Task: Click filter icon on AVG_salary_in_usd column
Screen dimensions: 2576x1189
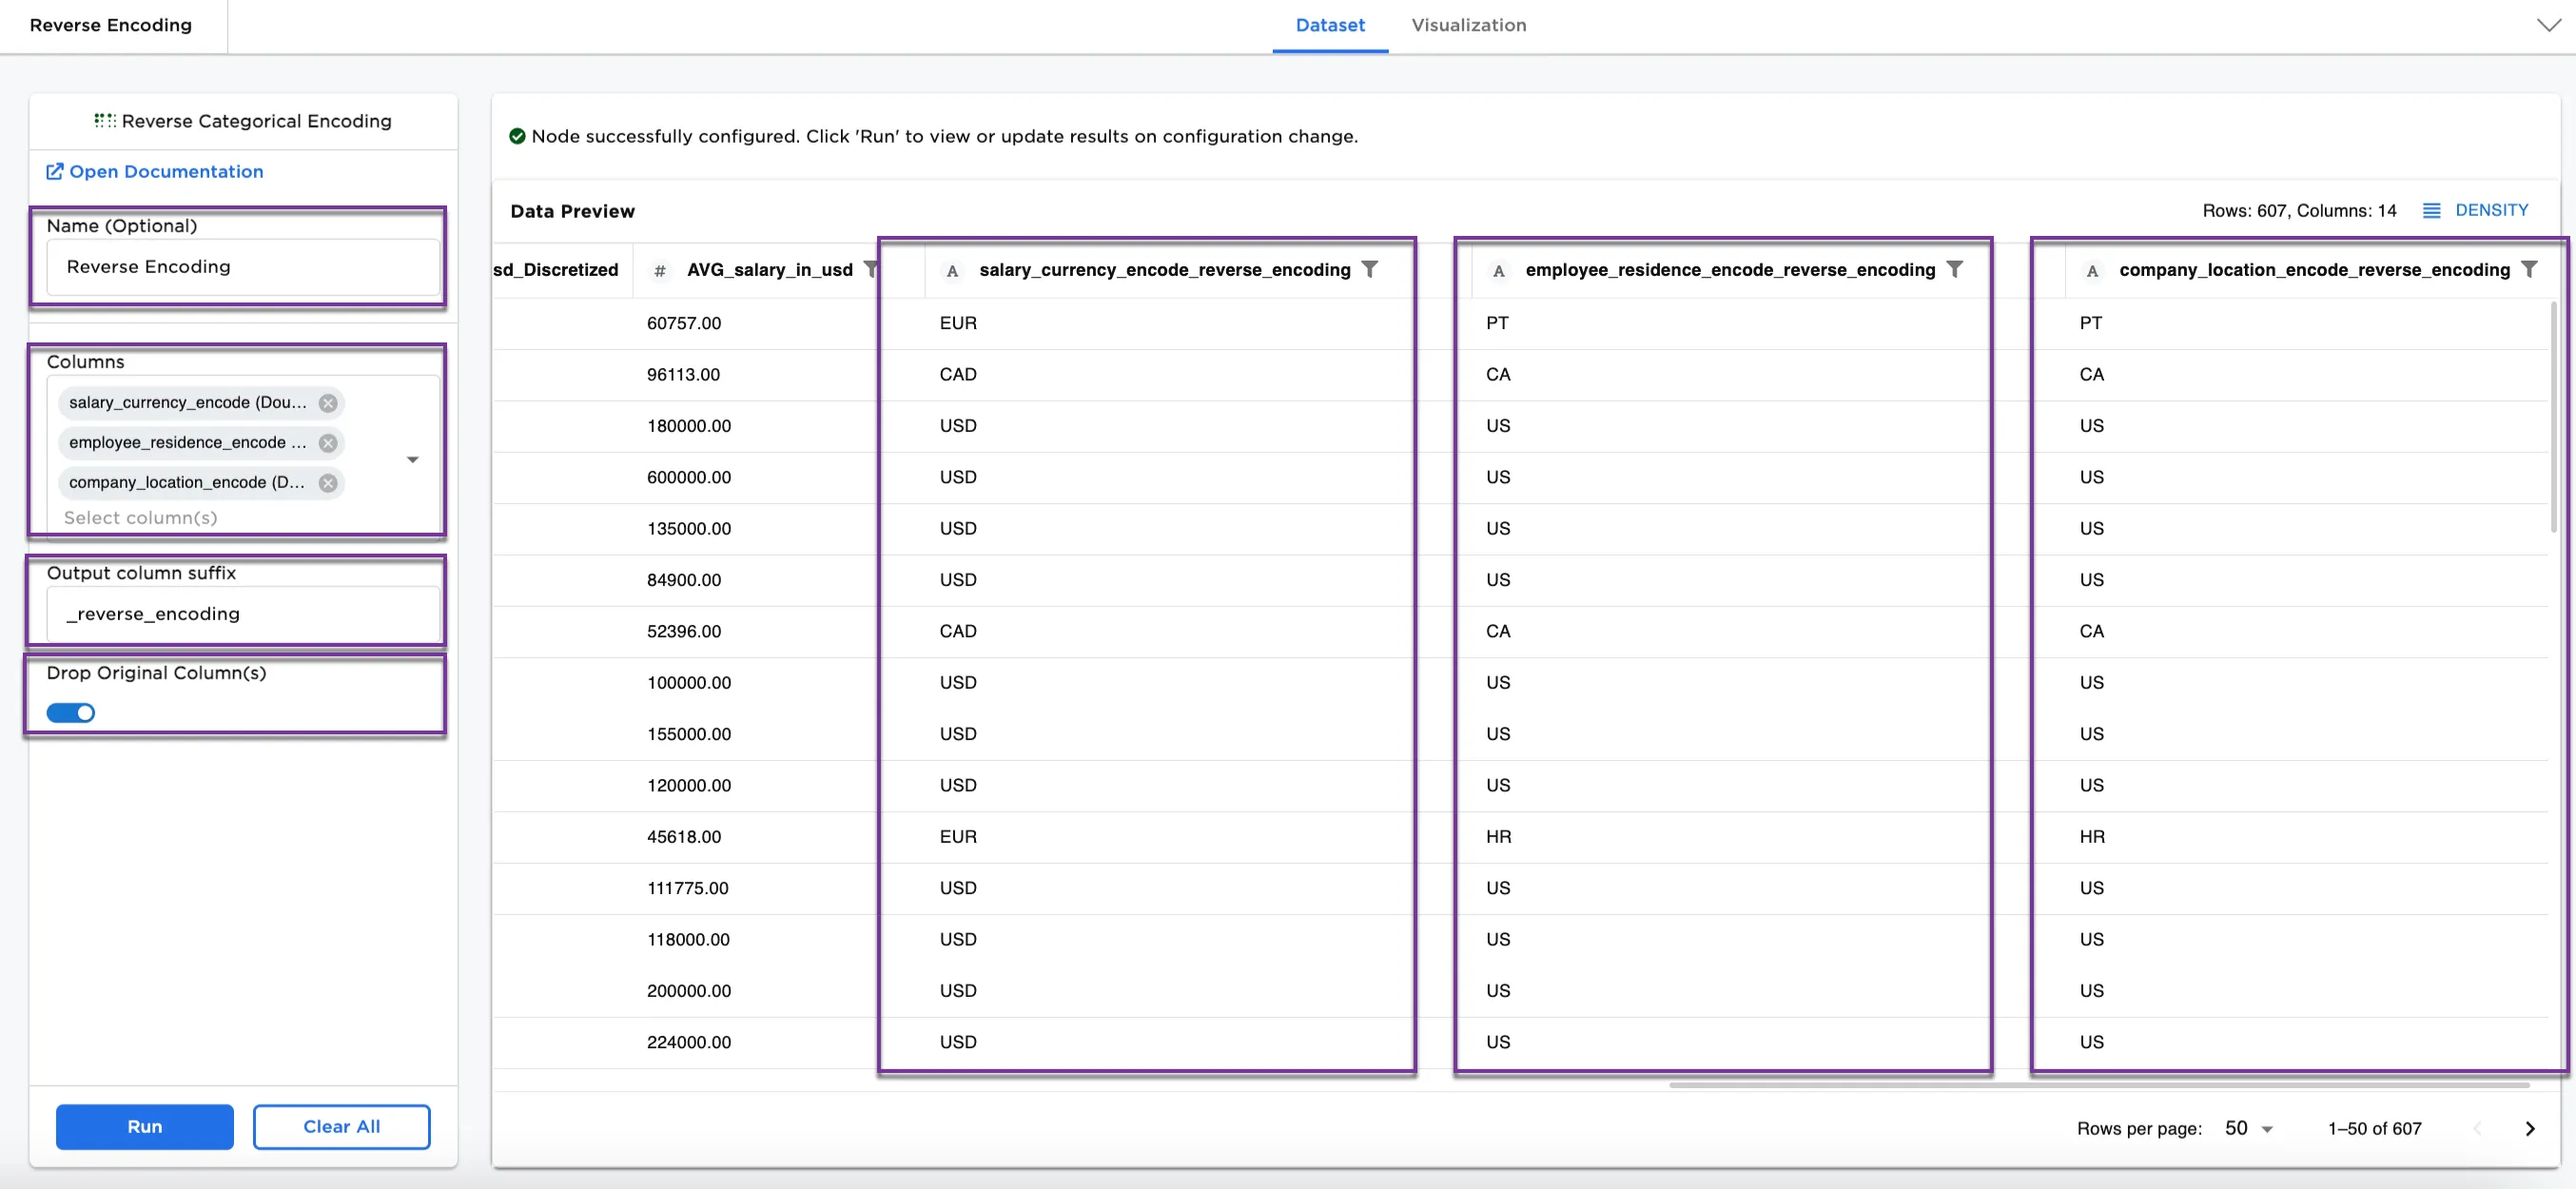Action: 871,269
